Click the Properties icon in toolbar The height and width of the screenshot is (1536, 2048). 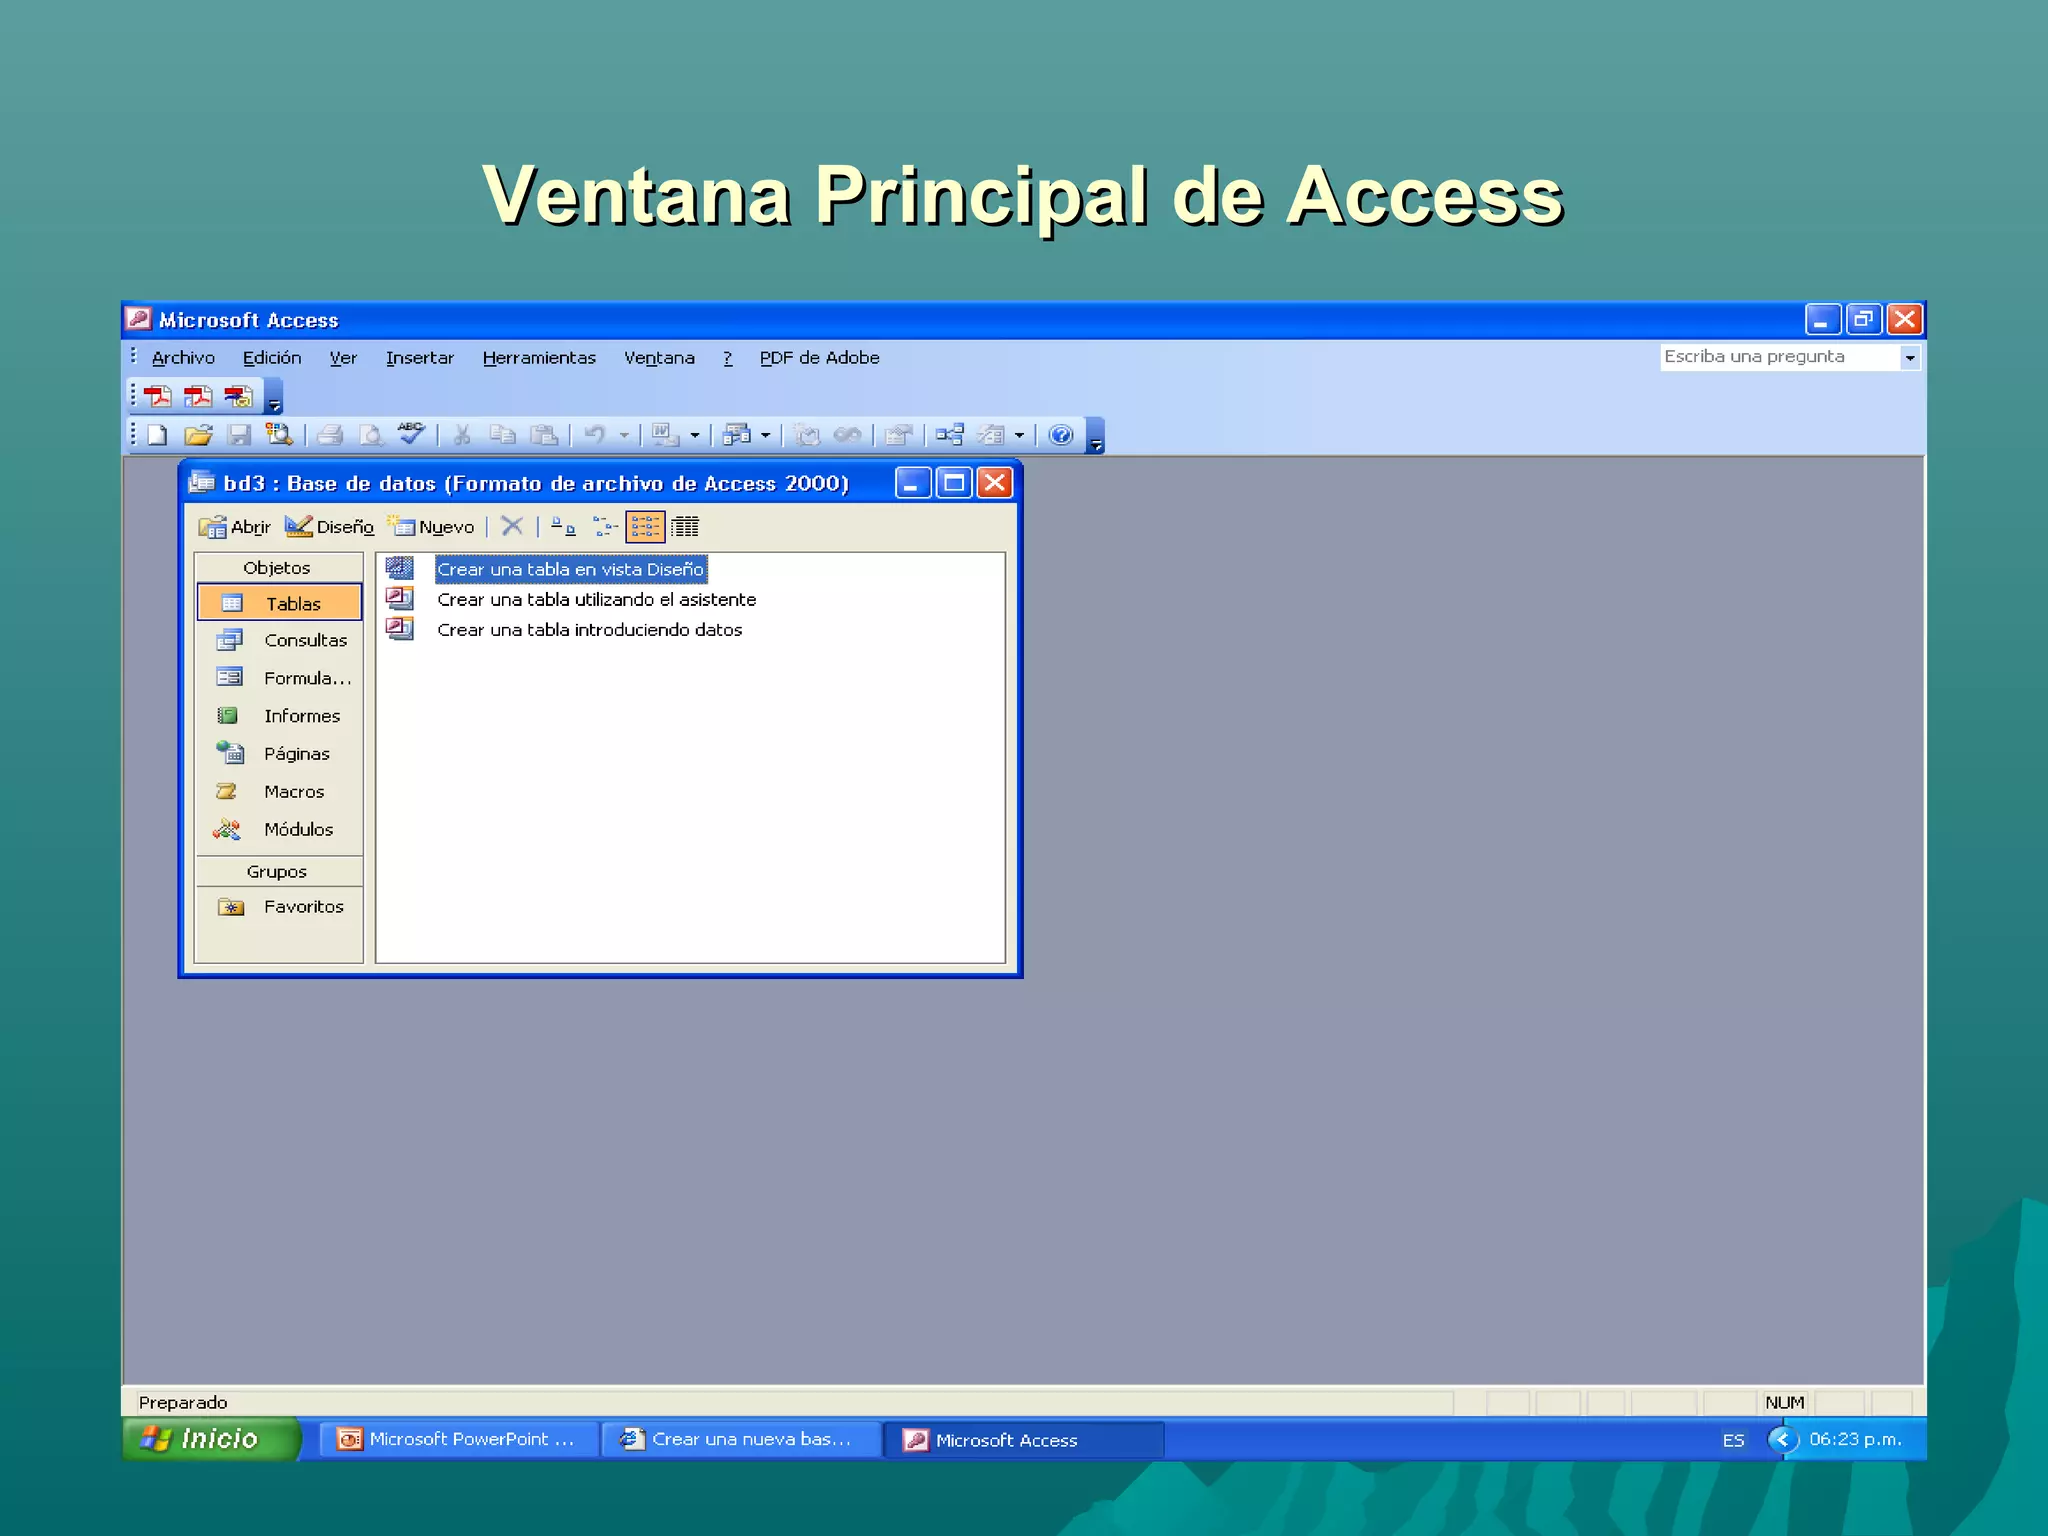pyautogui.click(x=898, y=435)
